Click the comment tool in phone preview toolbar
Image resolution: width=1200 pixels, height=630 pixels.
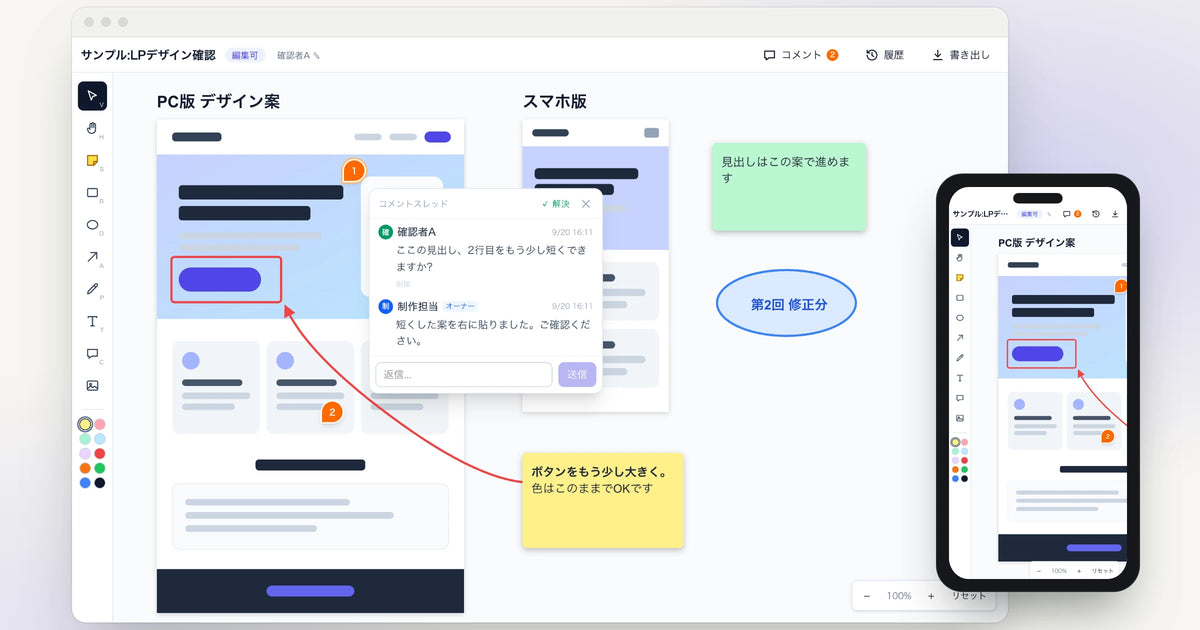click(x=960, y=398)
